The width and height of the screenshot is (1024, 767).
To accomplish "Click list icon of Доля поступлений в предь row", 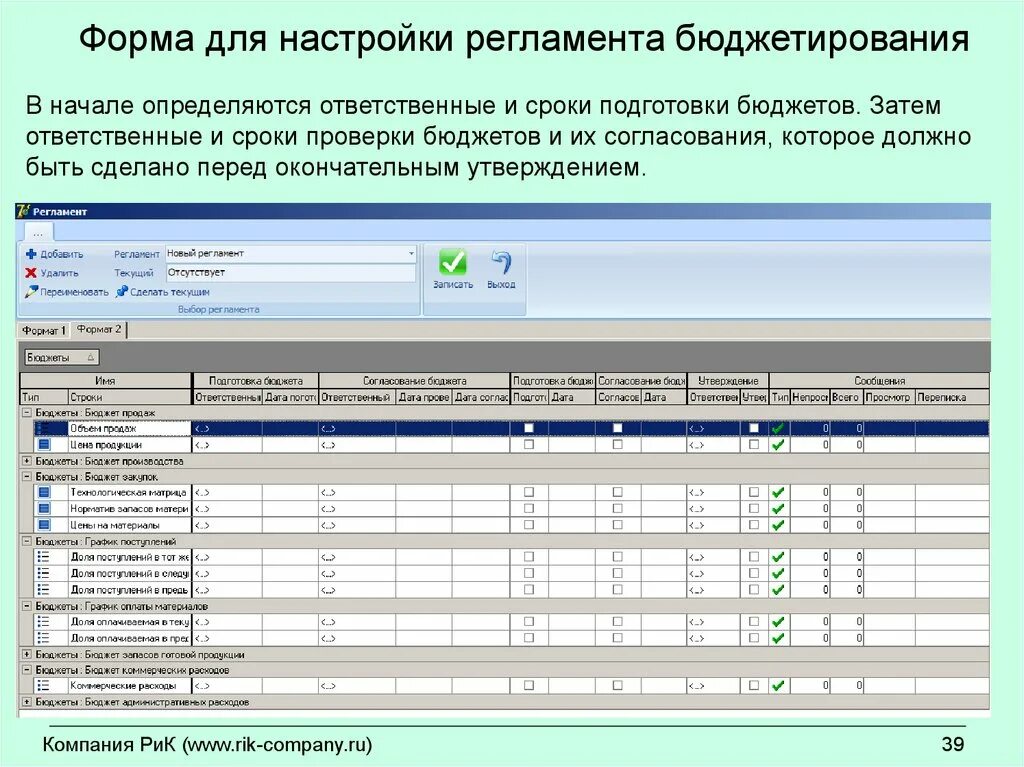I will (43, 589).
